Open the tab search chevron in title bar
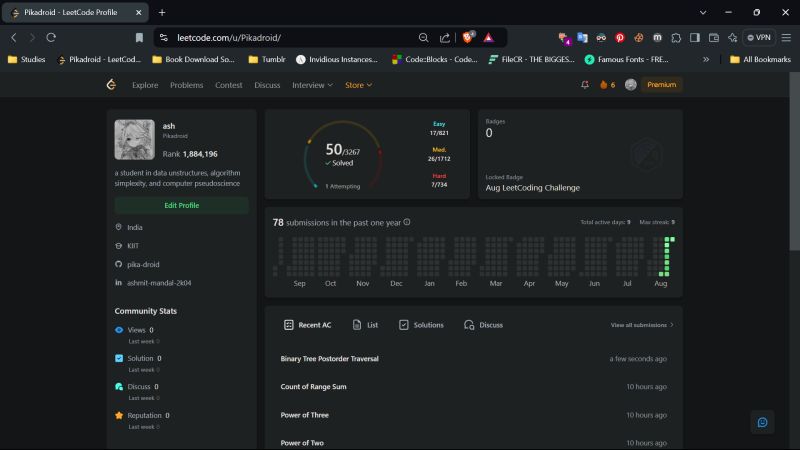This screenshot has width=800, height=450. pos(703,12)
